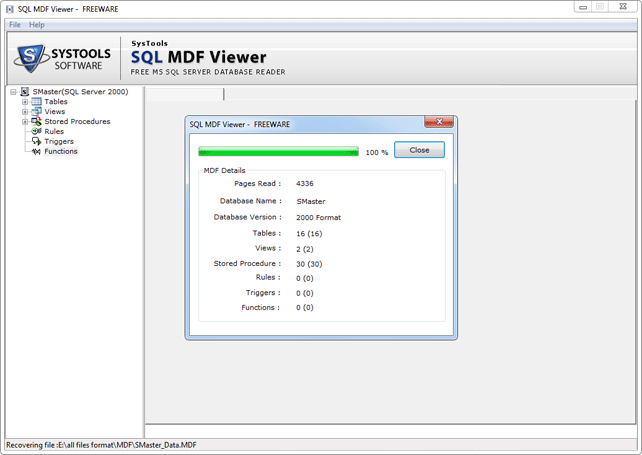This screenshot has height=455, width=642.
Task: Click the dialog title 'SQL MDF Viewer - FREEWARE'
Action: point(240,124)
